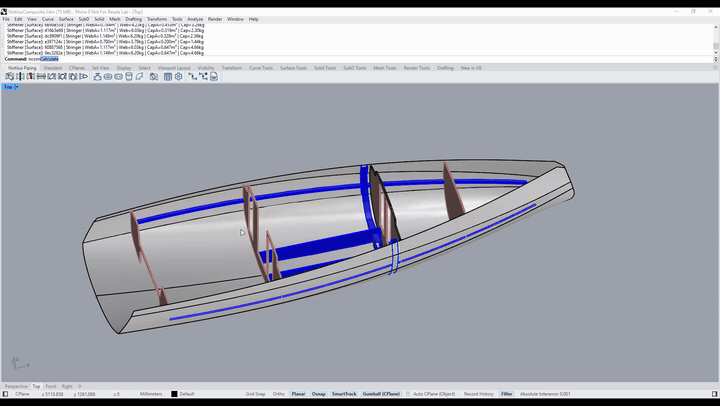Click the valve icon in the Notilus Piping toolbar
This screenshot has width=720, height=406.
[x=97, y=77]
